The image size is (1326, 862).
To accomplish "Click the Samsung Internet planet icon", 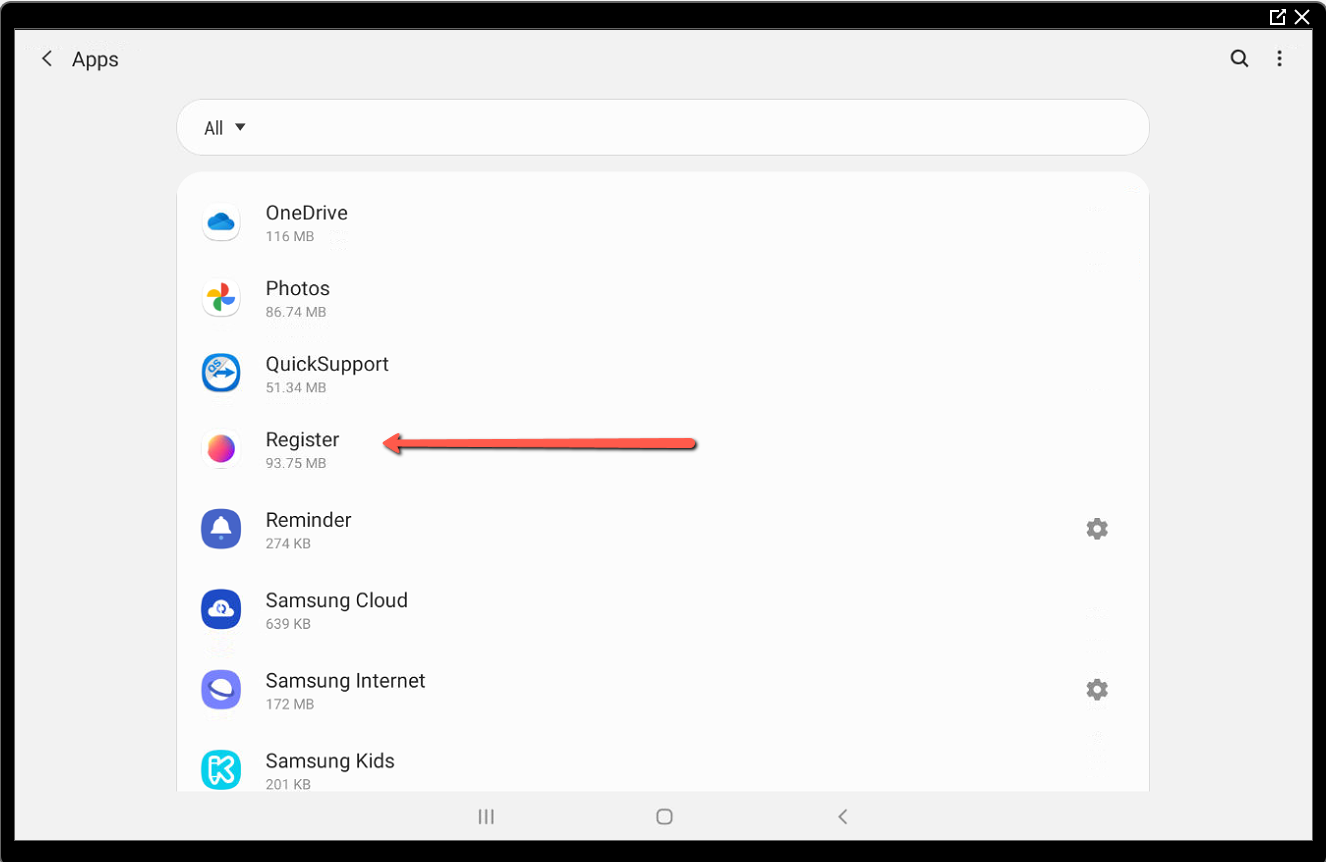I will 221,690.
